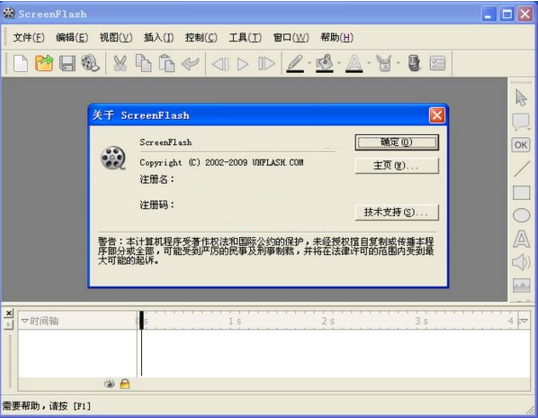Open a file with the folder icon

44,63
